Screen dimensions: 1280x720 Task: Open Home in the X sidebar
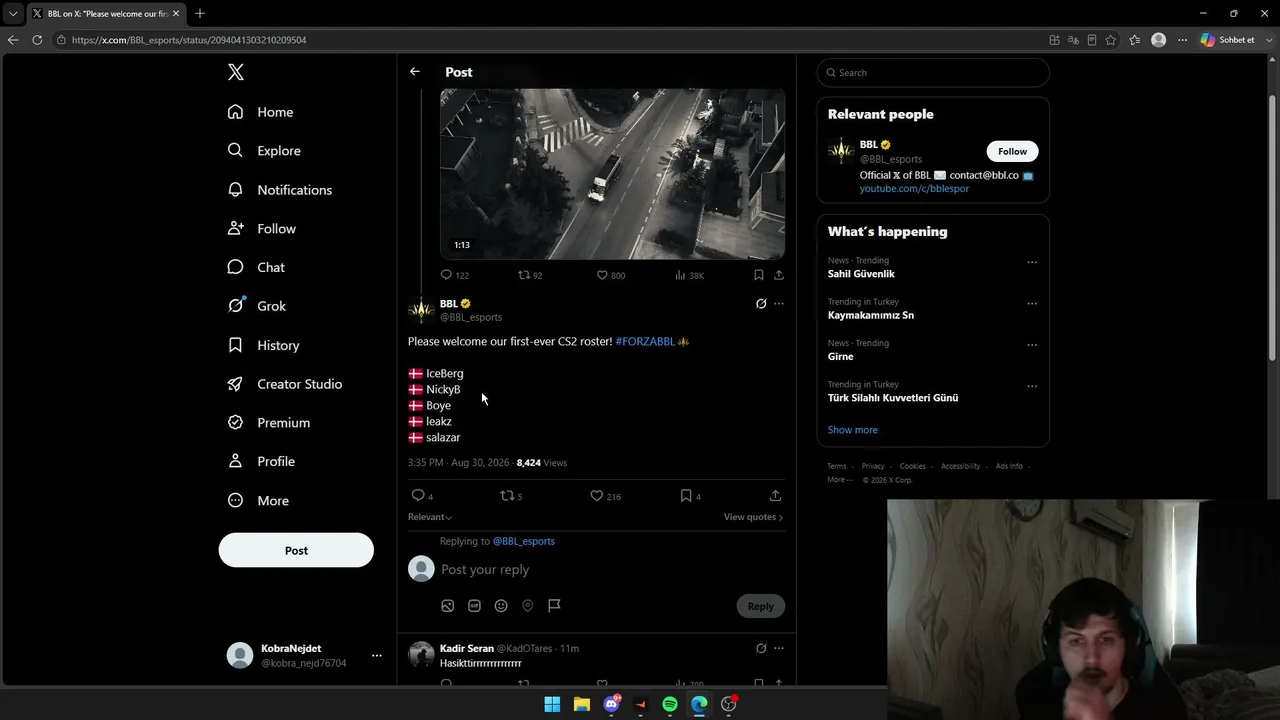coord(260,112)
